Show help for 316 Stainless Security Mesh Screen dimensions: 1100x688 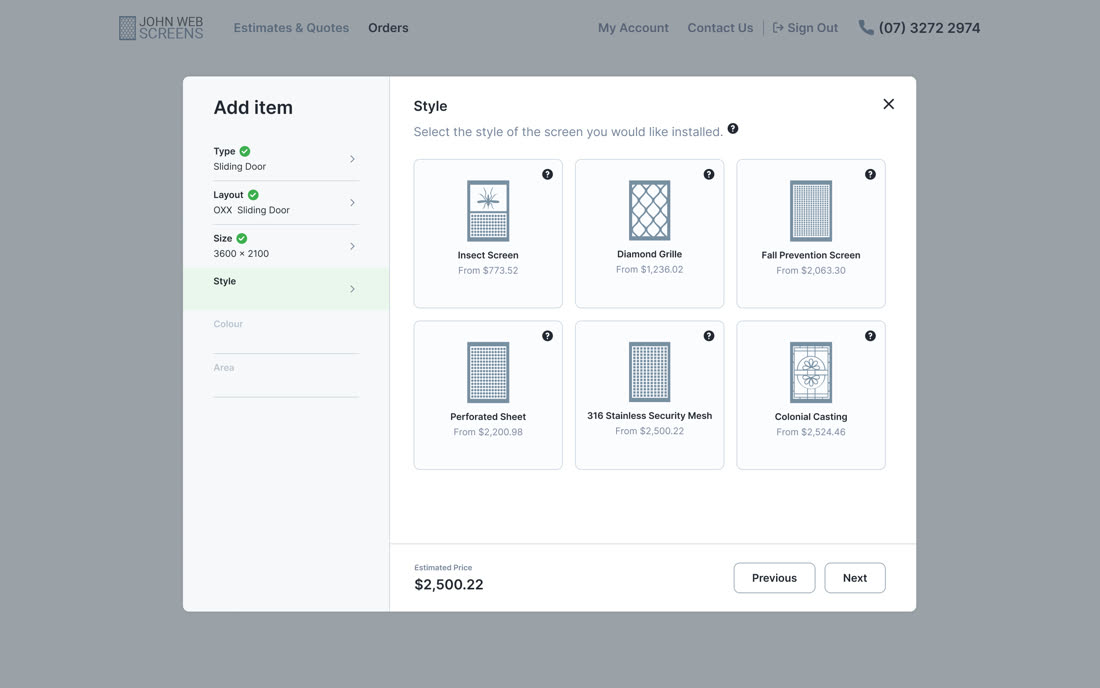pyautogui.click(x=709, y=336)
